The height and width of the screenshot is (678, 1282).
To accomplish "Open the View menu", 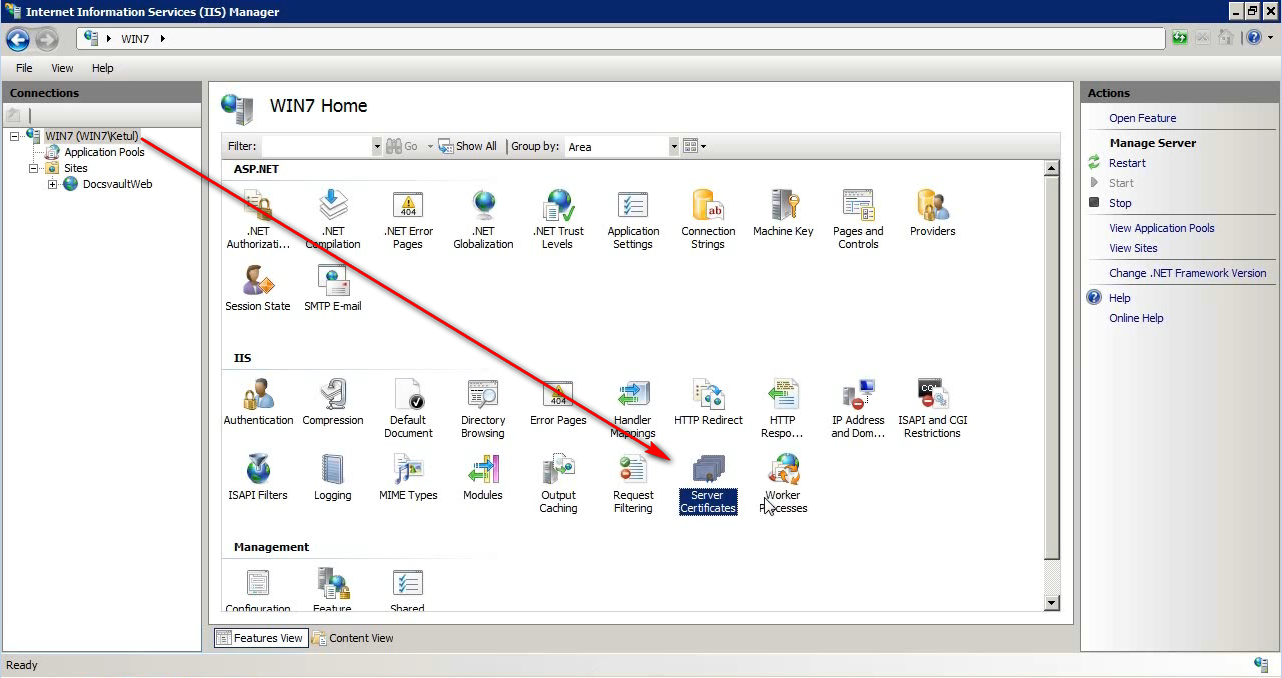I will pyautogui.click(x=61, y=68).
